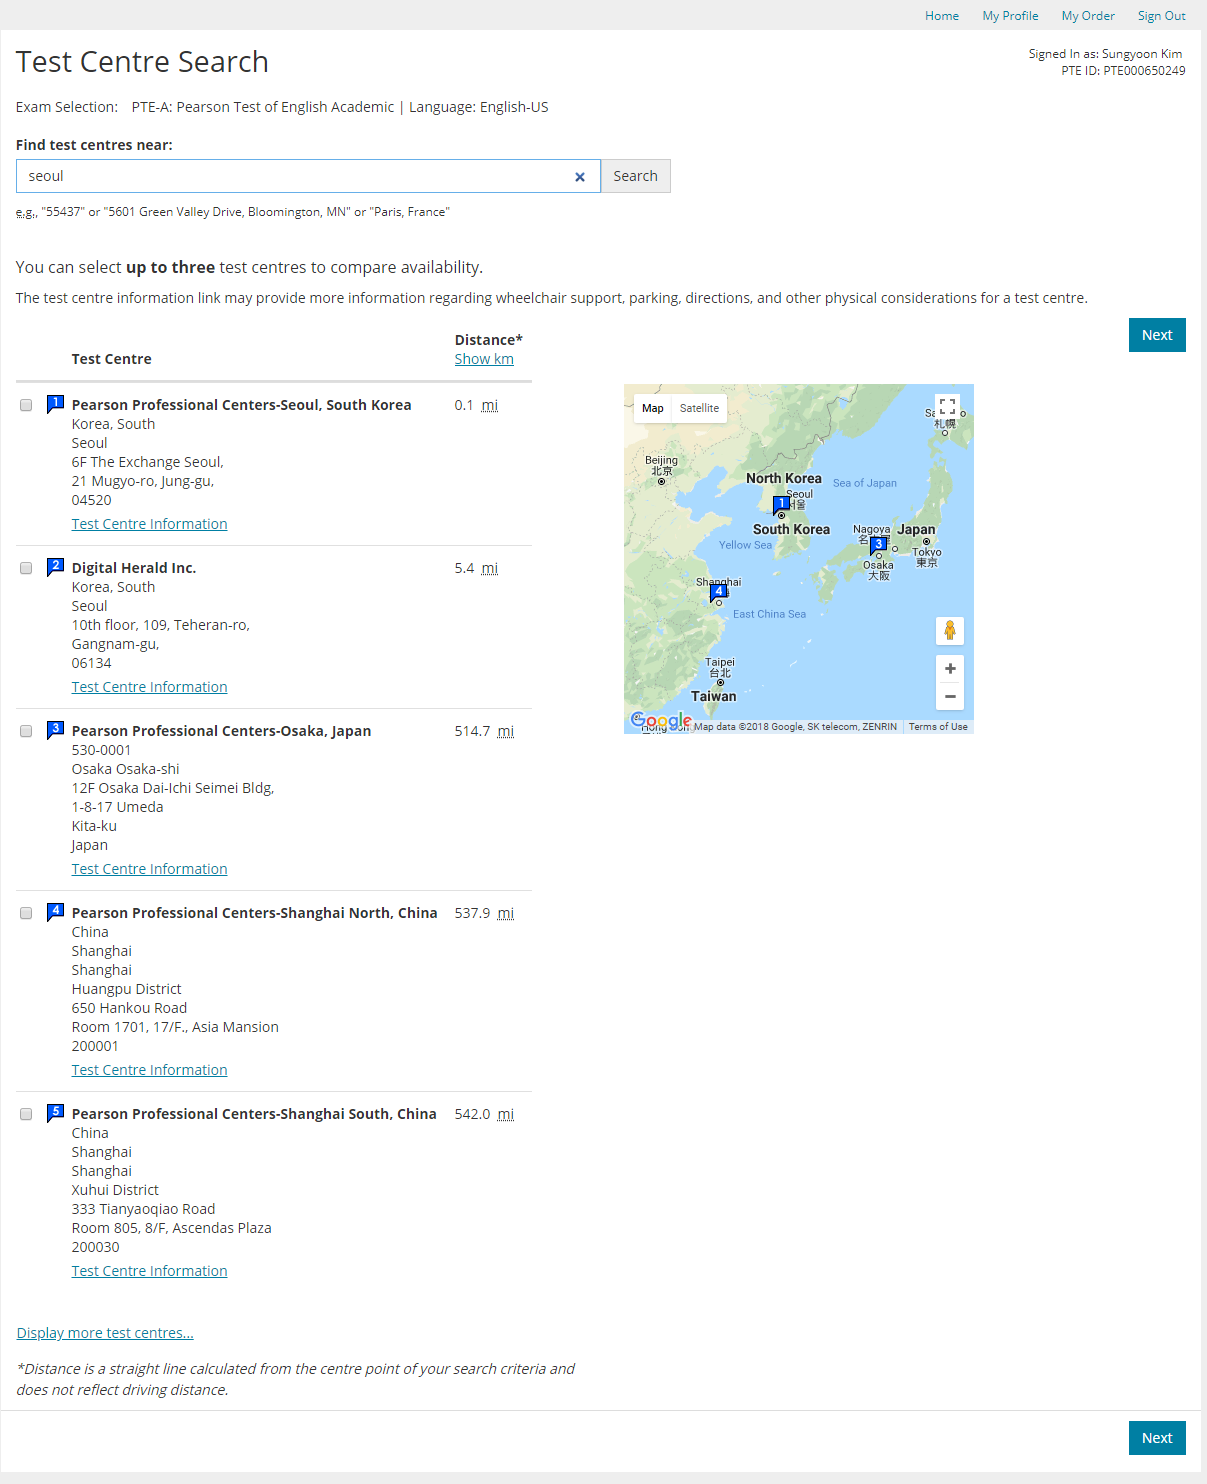1207x1484 pixels.
Task: Clear the seoul search text with X icon
Action: [579, 177]
